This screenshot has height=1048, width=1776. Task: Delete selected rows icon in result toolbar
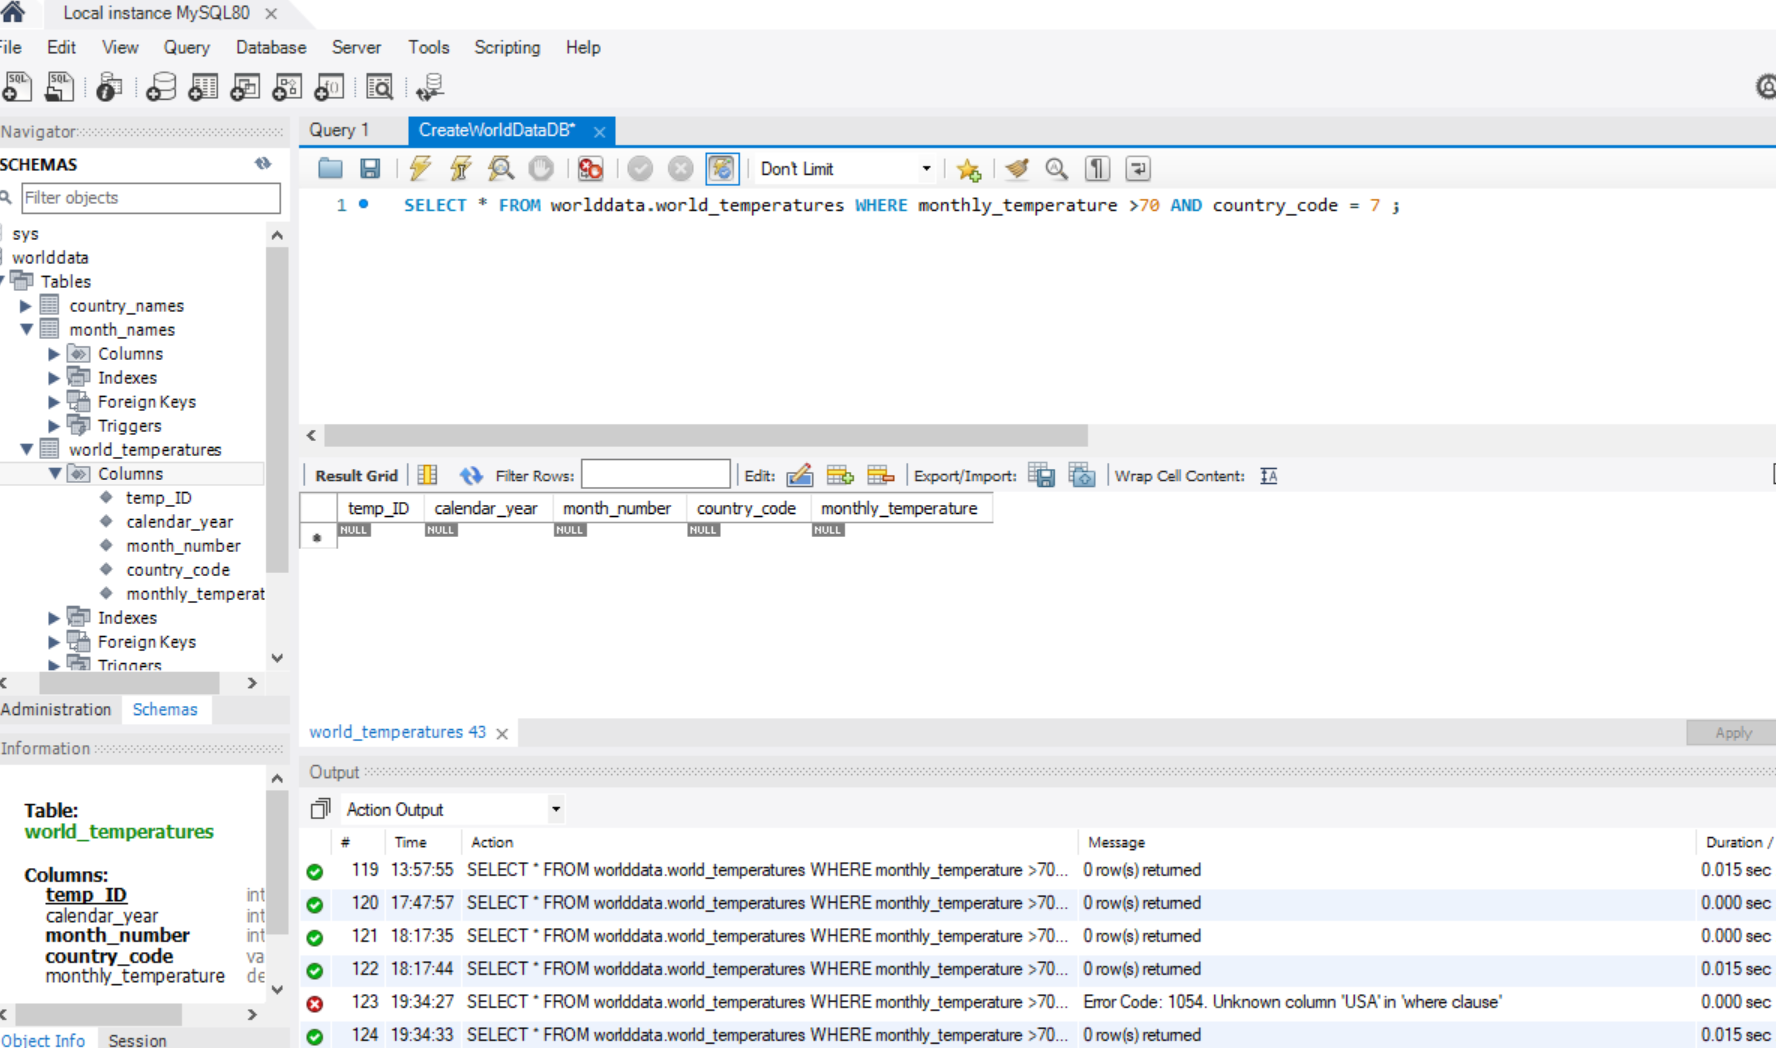tap(880, 475)
